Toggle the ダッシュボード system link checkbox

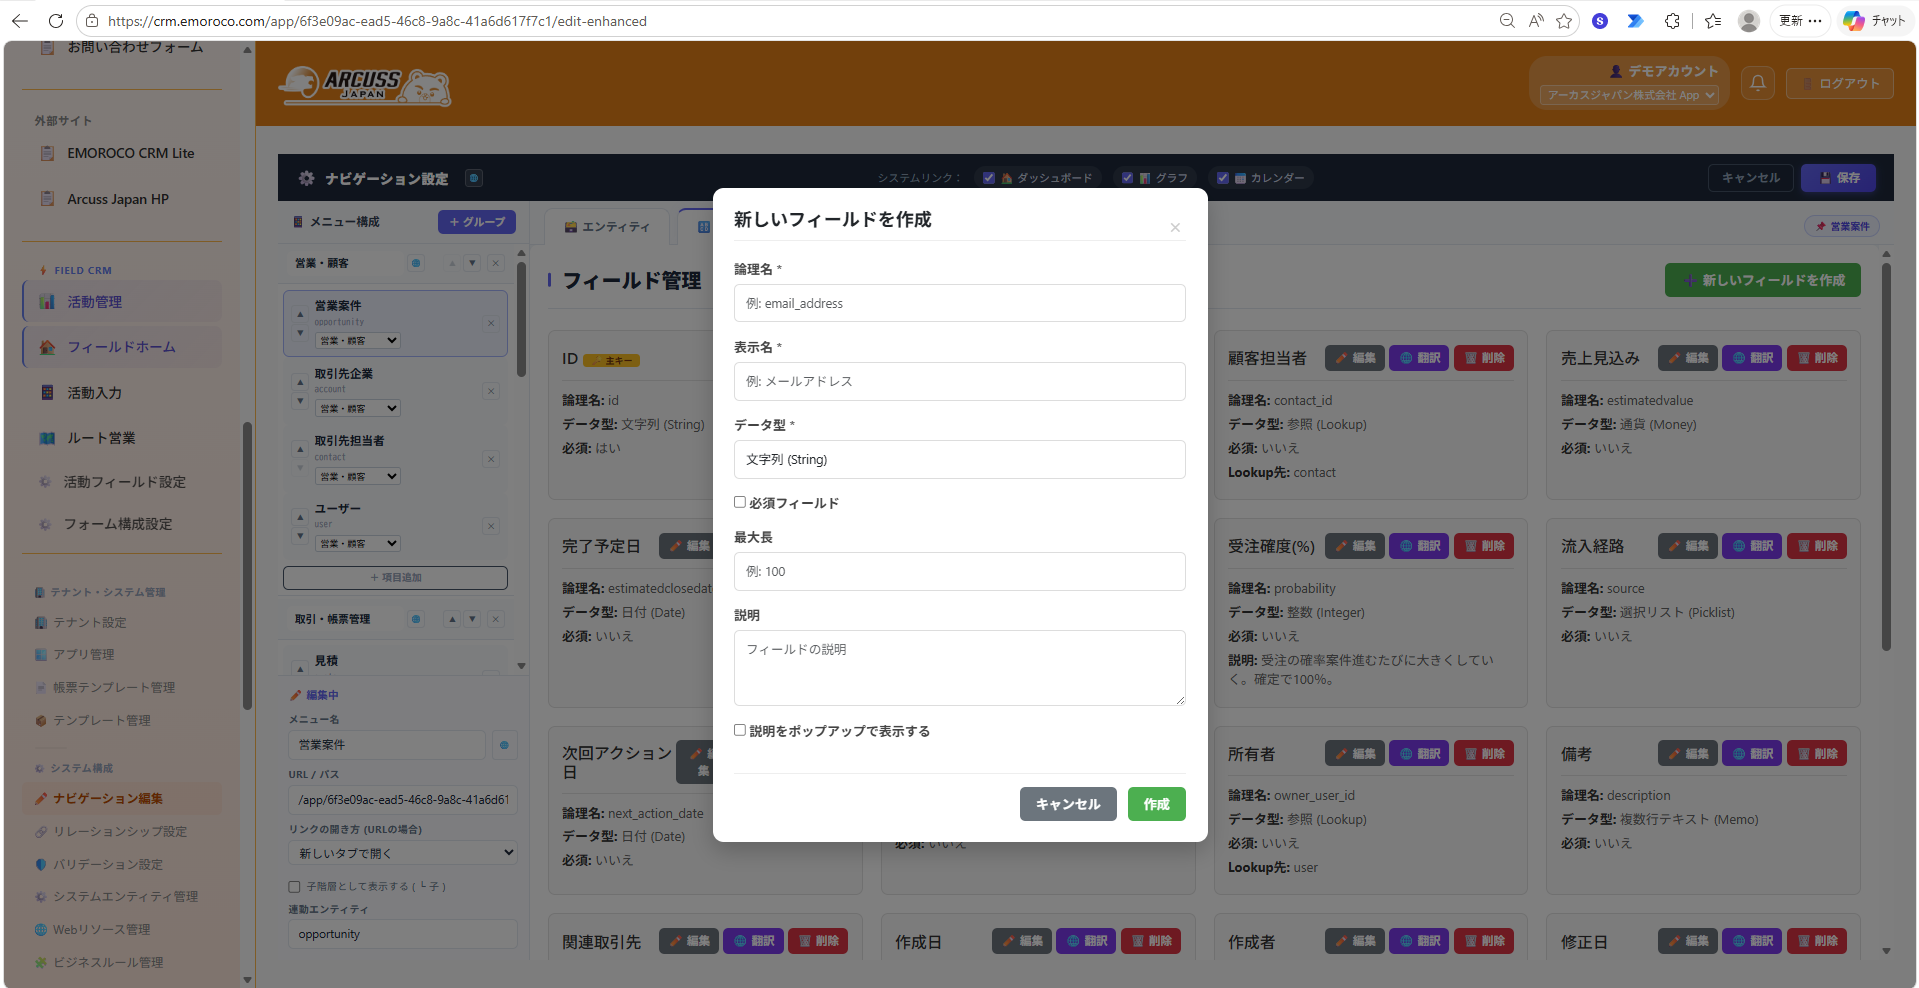(x=989, y=178)
